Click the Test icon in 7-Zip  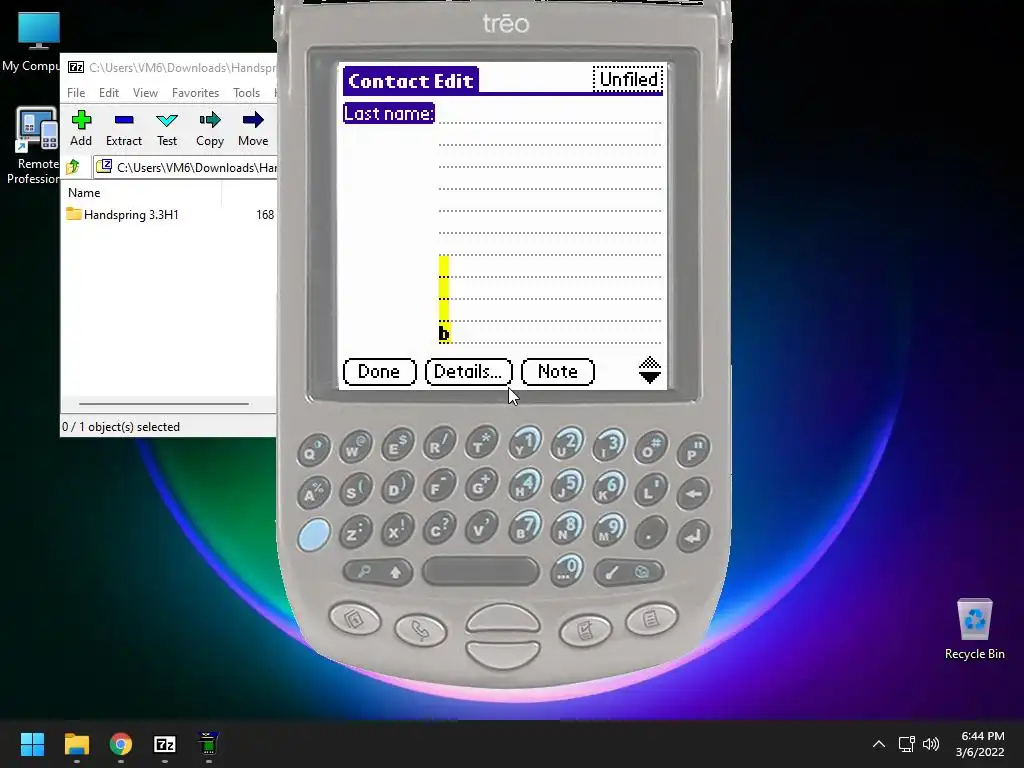(167, 128)
